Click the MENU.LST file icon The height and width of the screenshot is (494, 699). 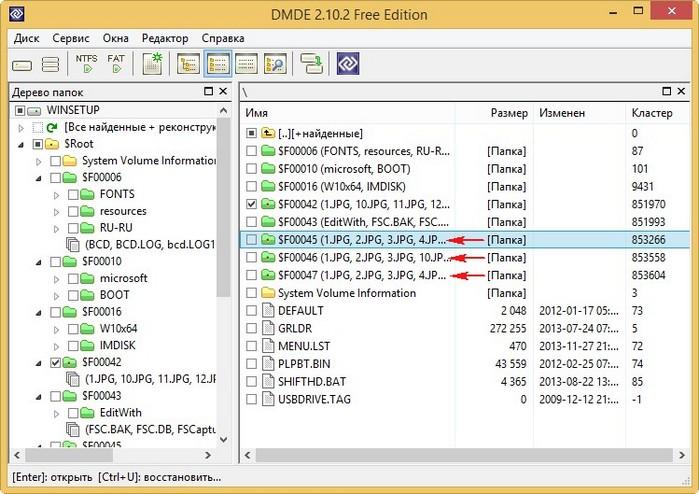[267, 346]
